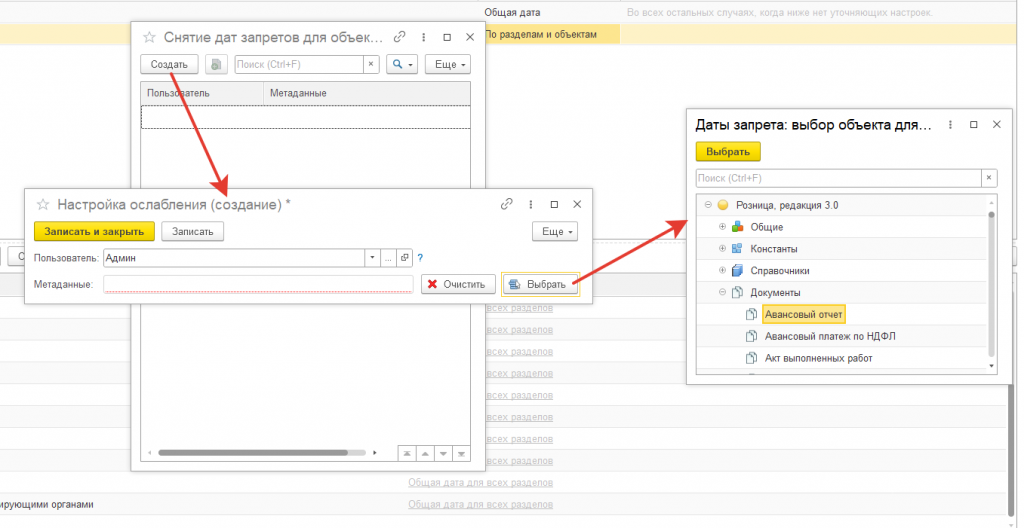This screenshot has height=528, width=1024.
Task: Open Еще menu in Настройка ослабления form
Action: tap(555, 231)
